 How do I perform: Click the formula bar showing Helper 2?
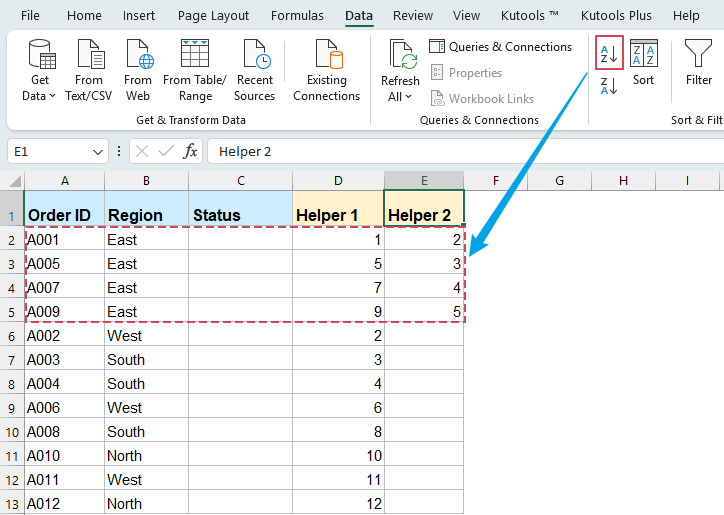(465, 151)
